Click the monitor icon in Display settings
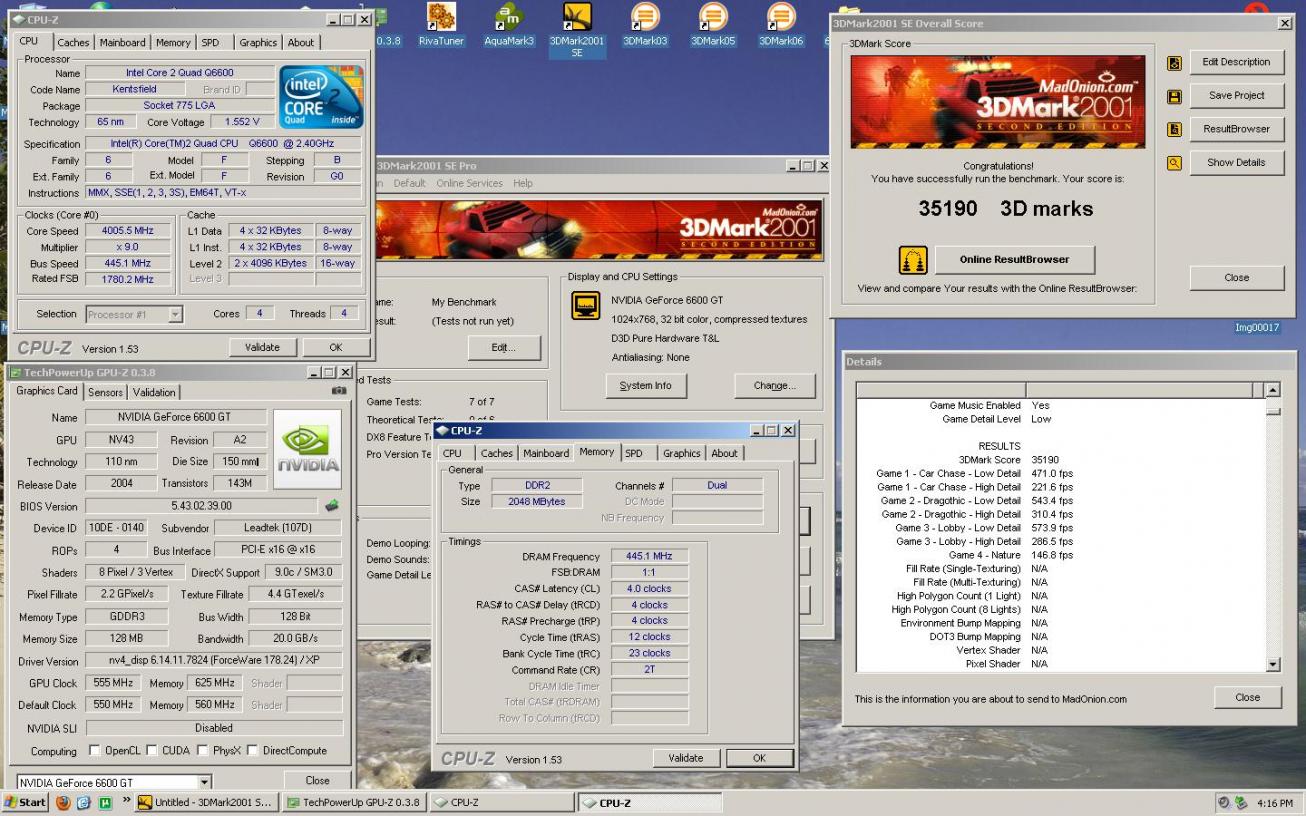The width and height of the screenshot is (1306, 816). pos(586,306)
